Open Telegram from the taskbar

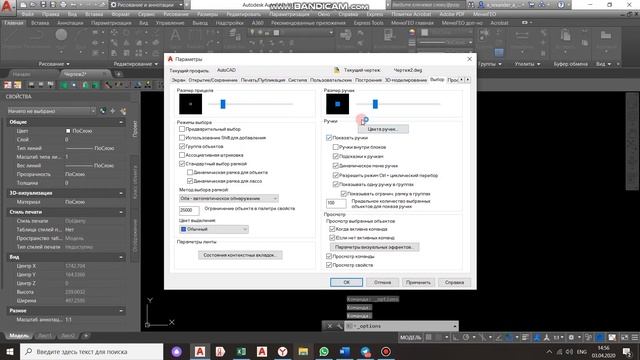[365, 351]
